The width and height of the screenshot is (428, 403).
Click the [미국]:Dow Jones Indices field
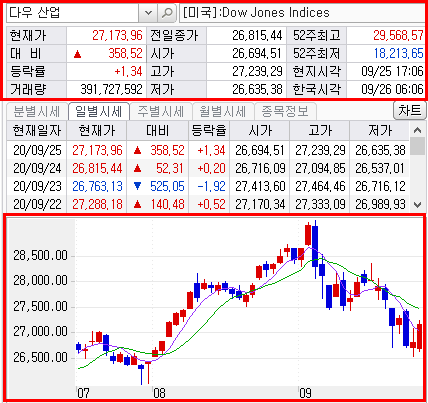coord(303,13)
